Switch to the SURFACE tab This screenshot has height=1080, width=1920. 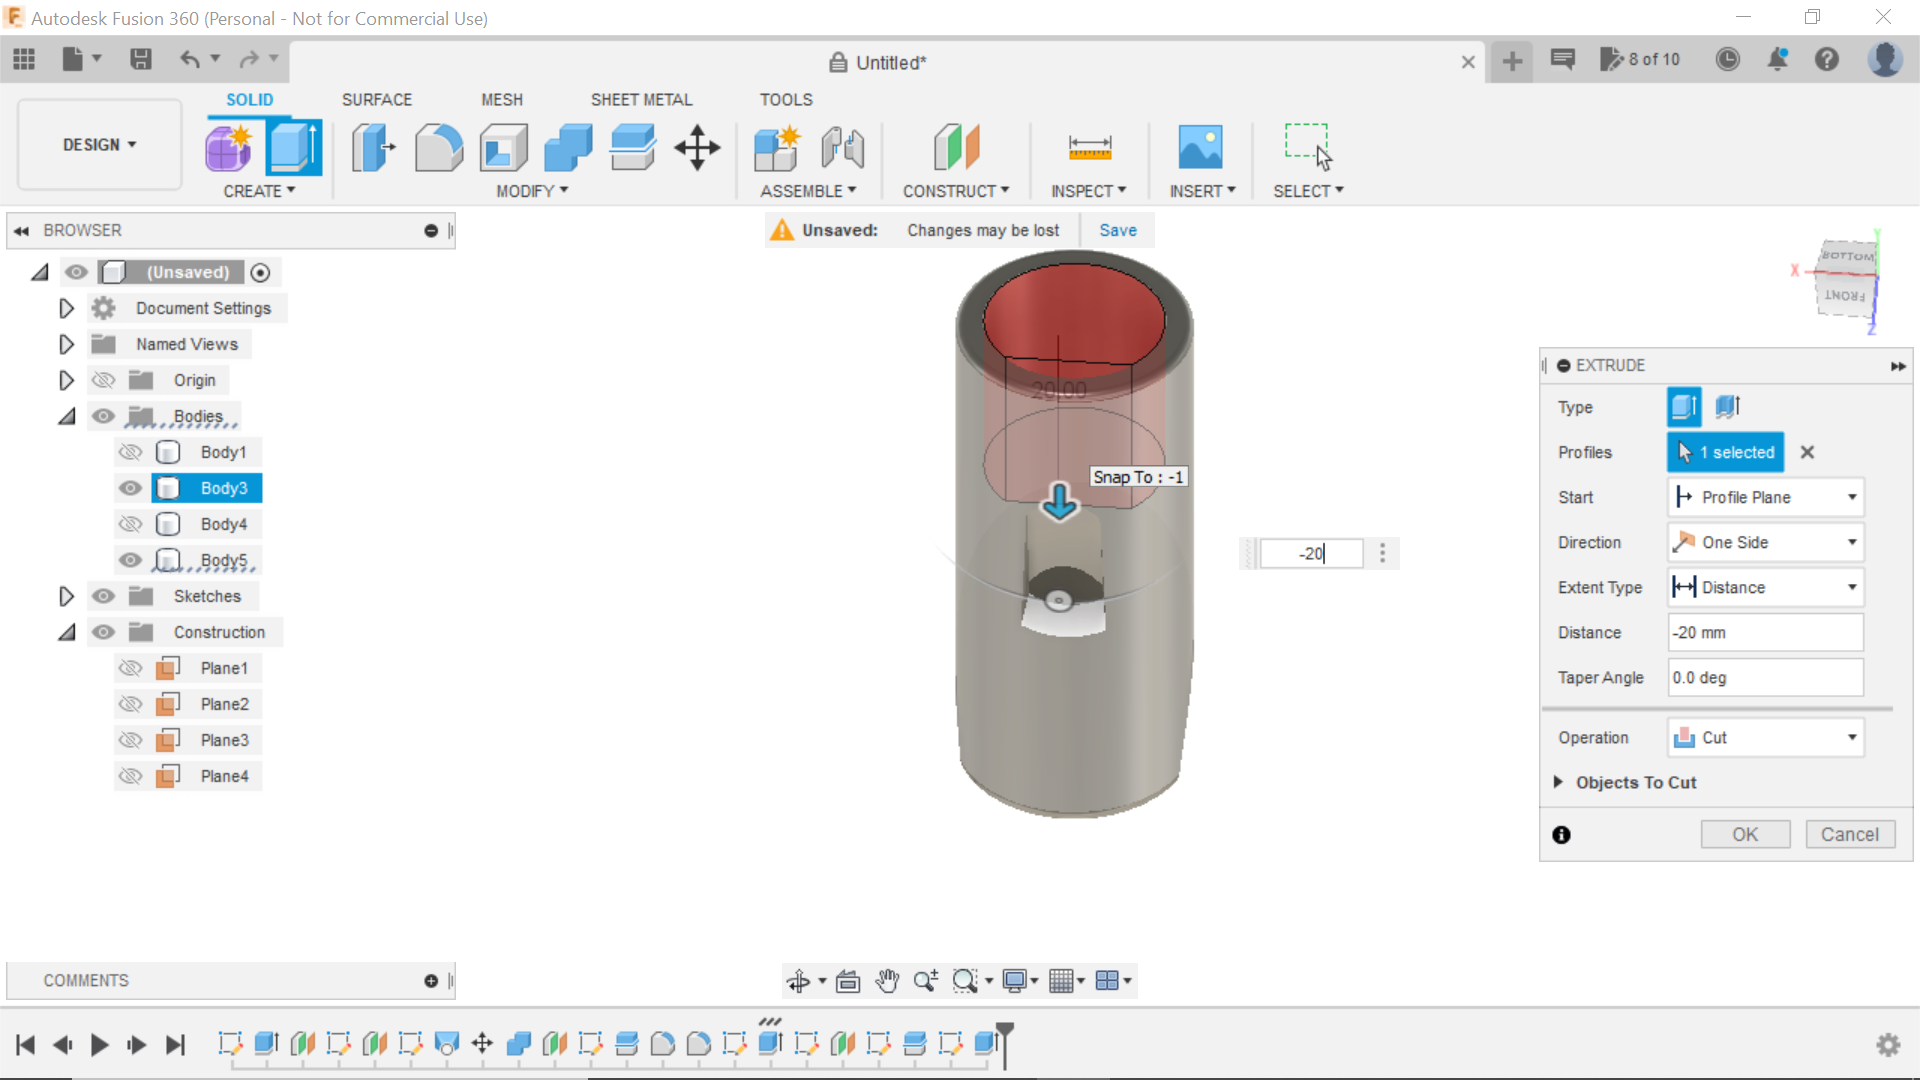pyautogui.click(x=377, y=99)
